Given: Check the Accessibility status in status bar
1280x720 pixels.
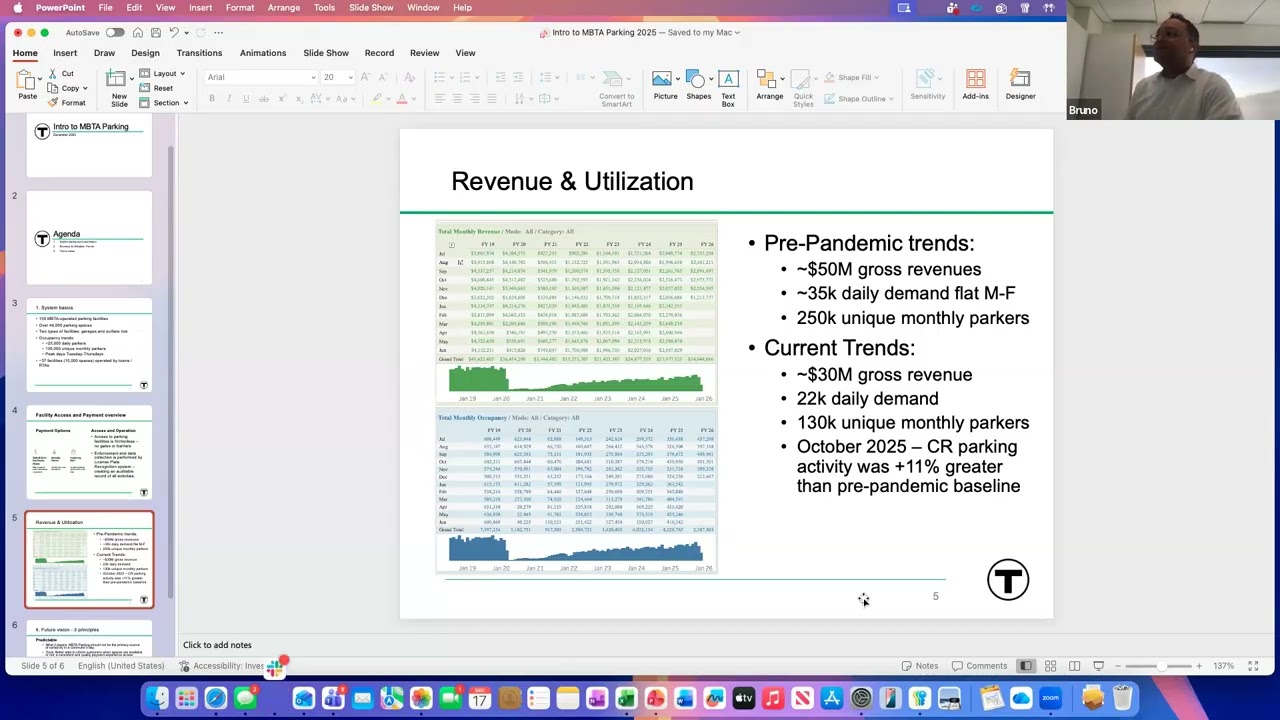Looking at the screenshot, I should [222, 666].
